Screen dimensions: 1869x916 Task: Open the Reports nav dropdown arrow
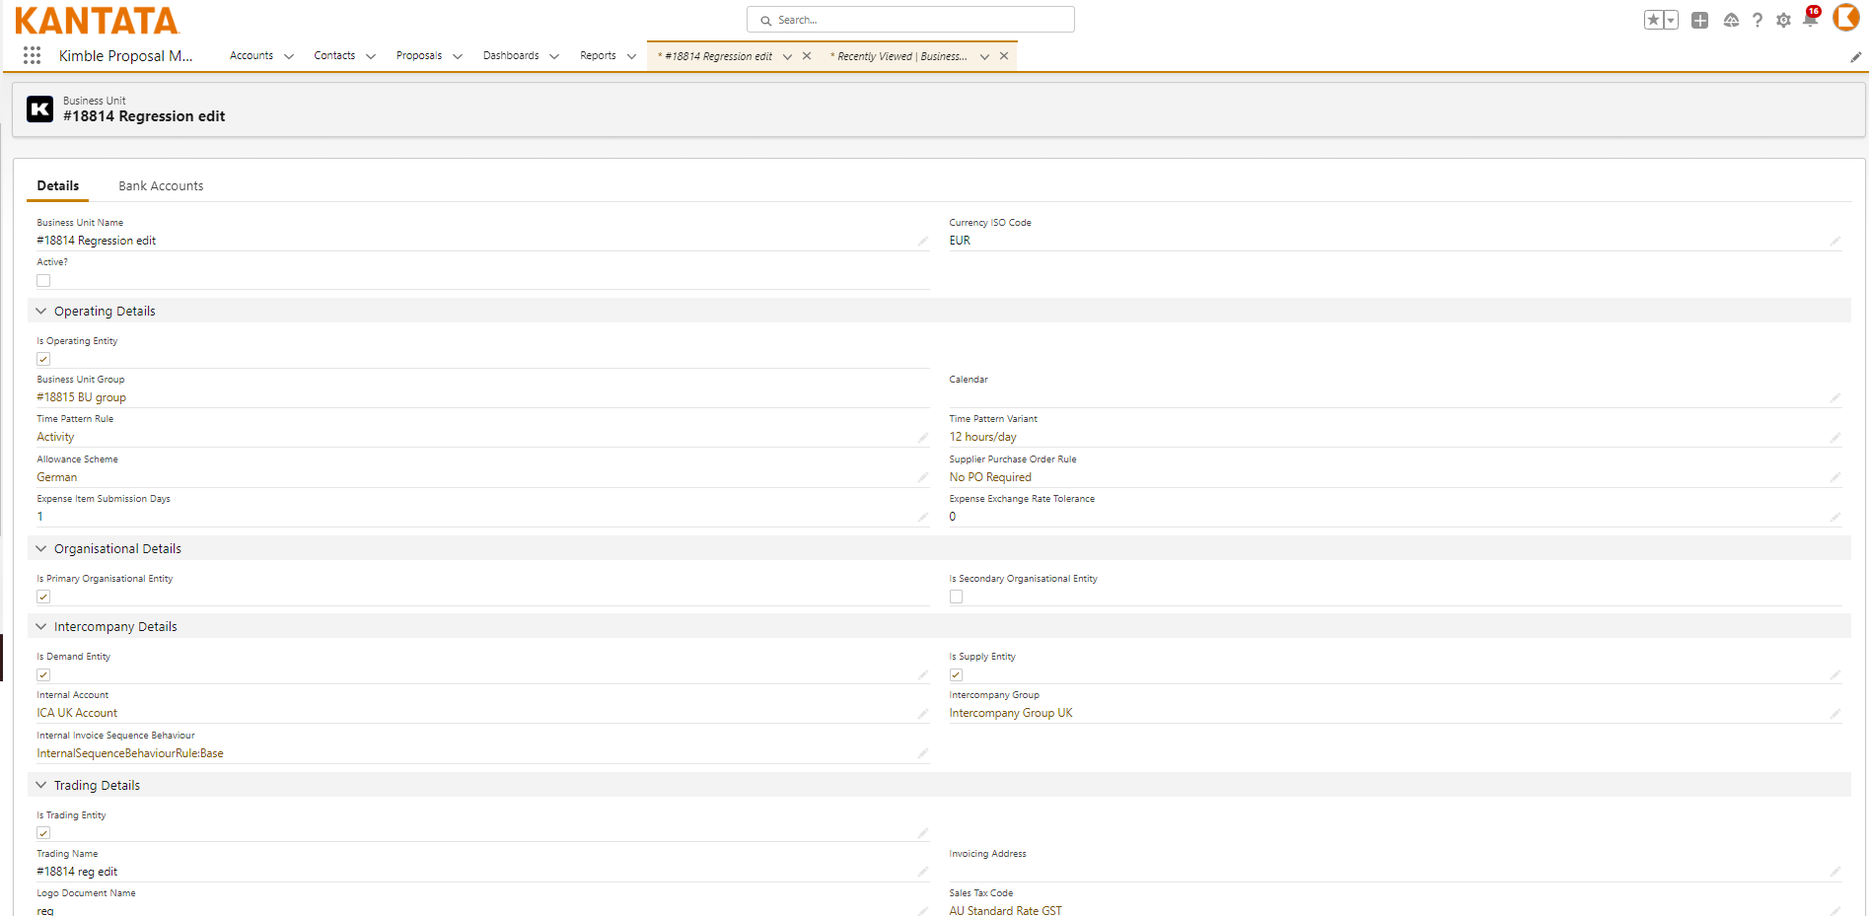[x=631, y=57]
